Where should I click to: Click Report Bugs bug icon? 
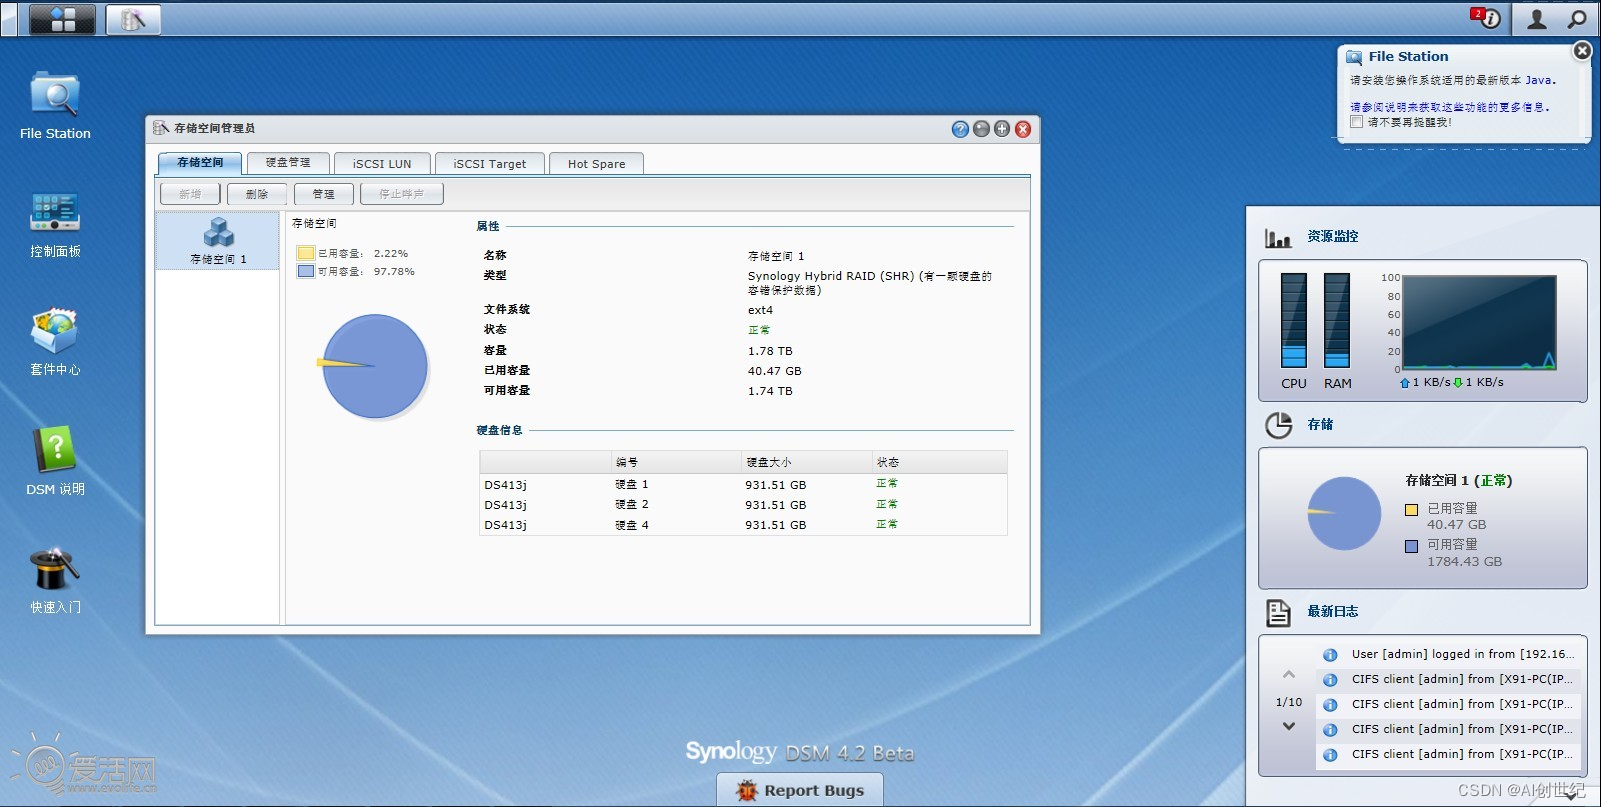click(747, 791)
